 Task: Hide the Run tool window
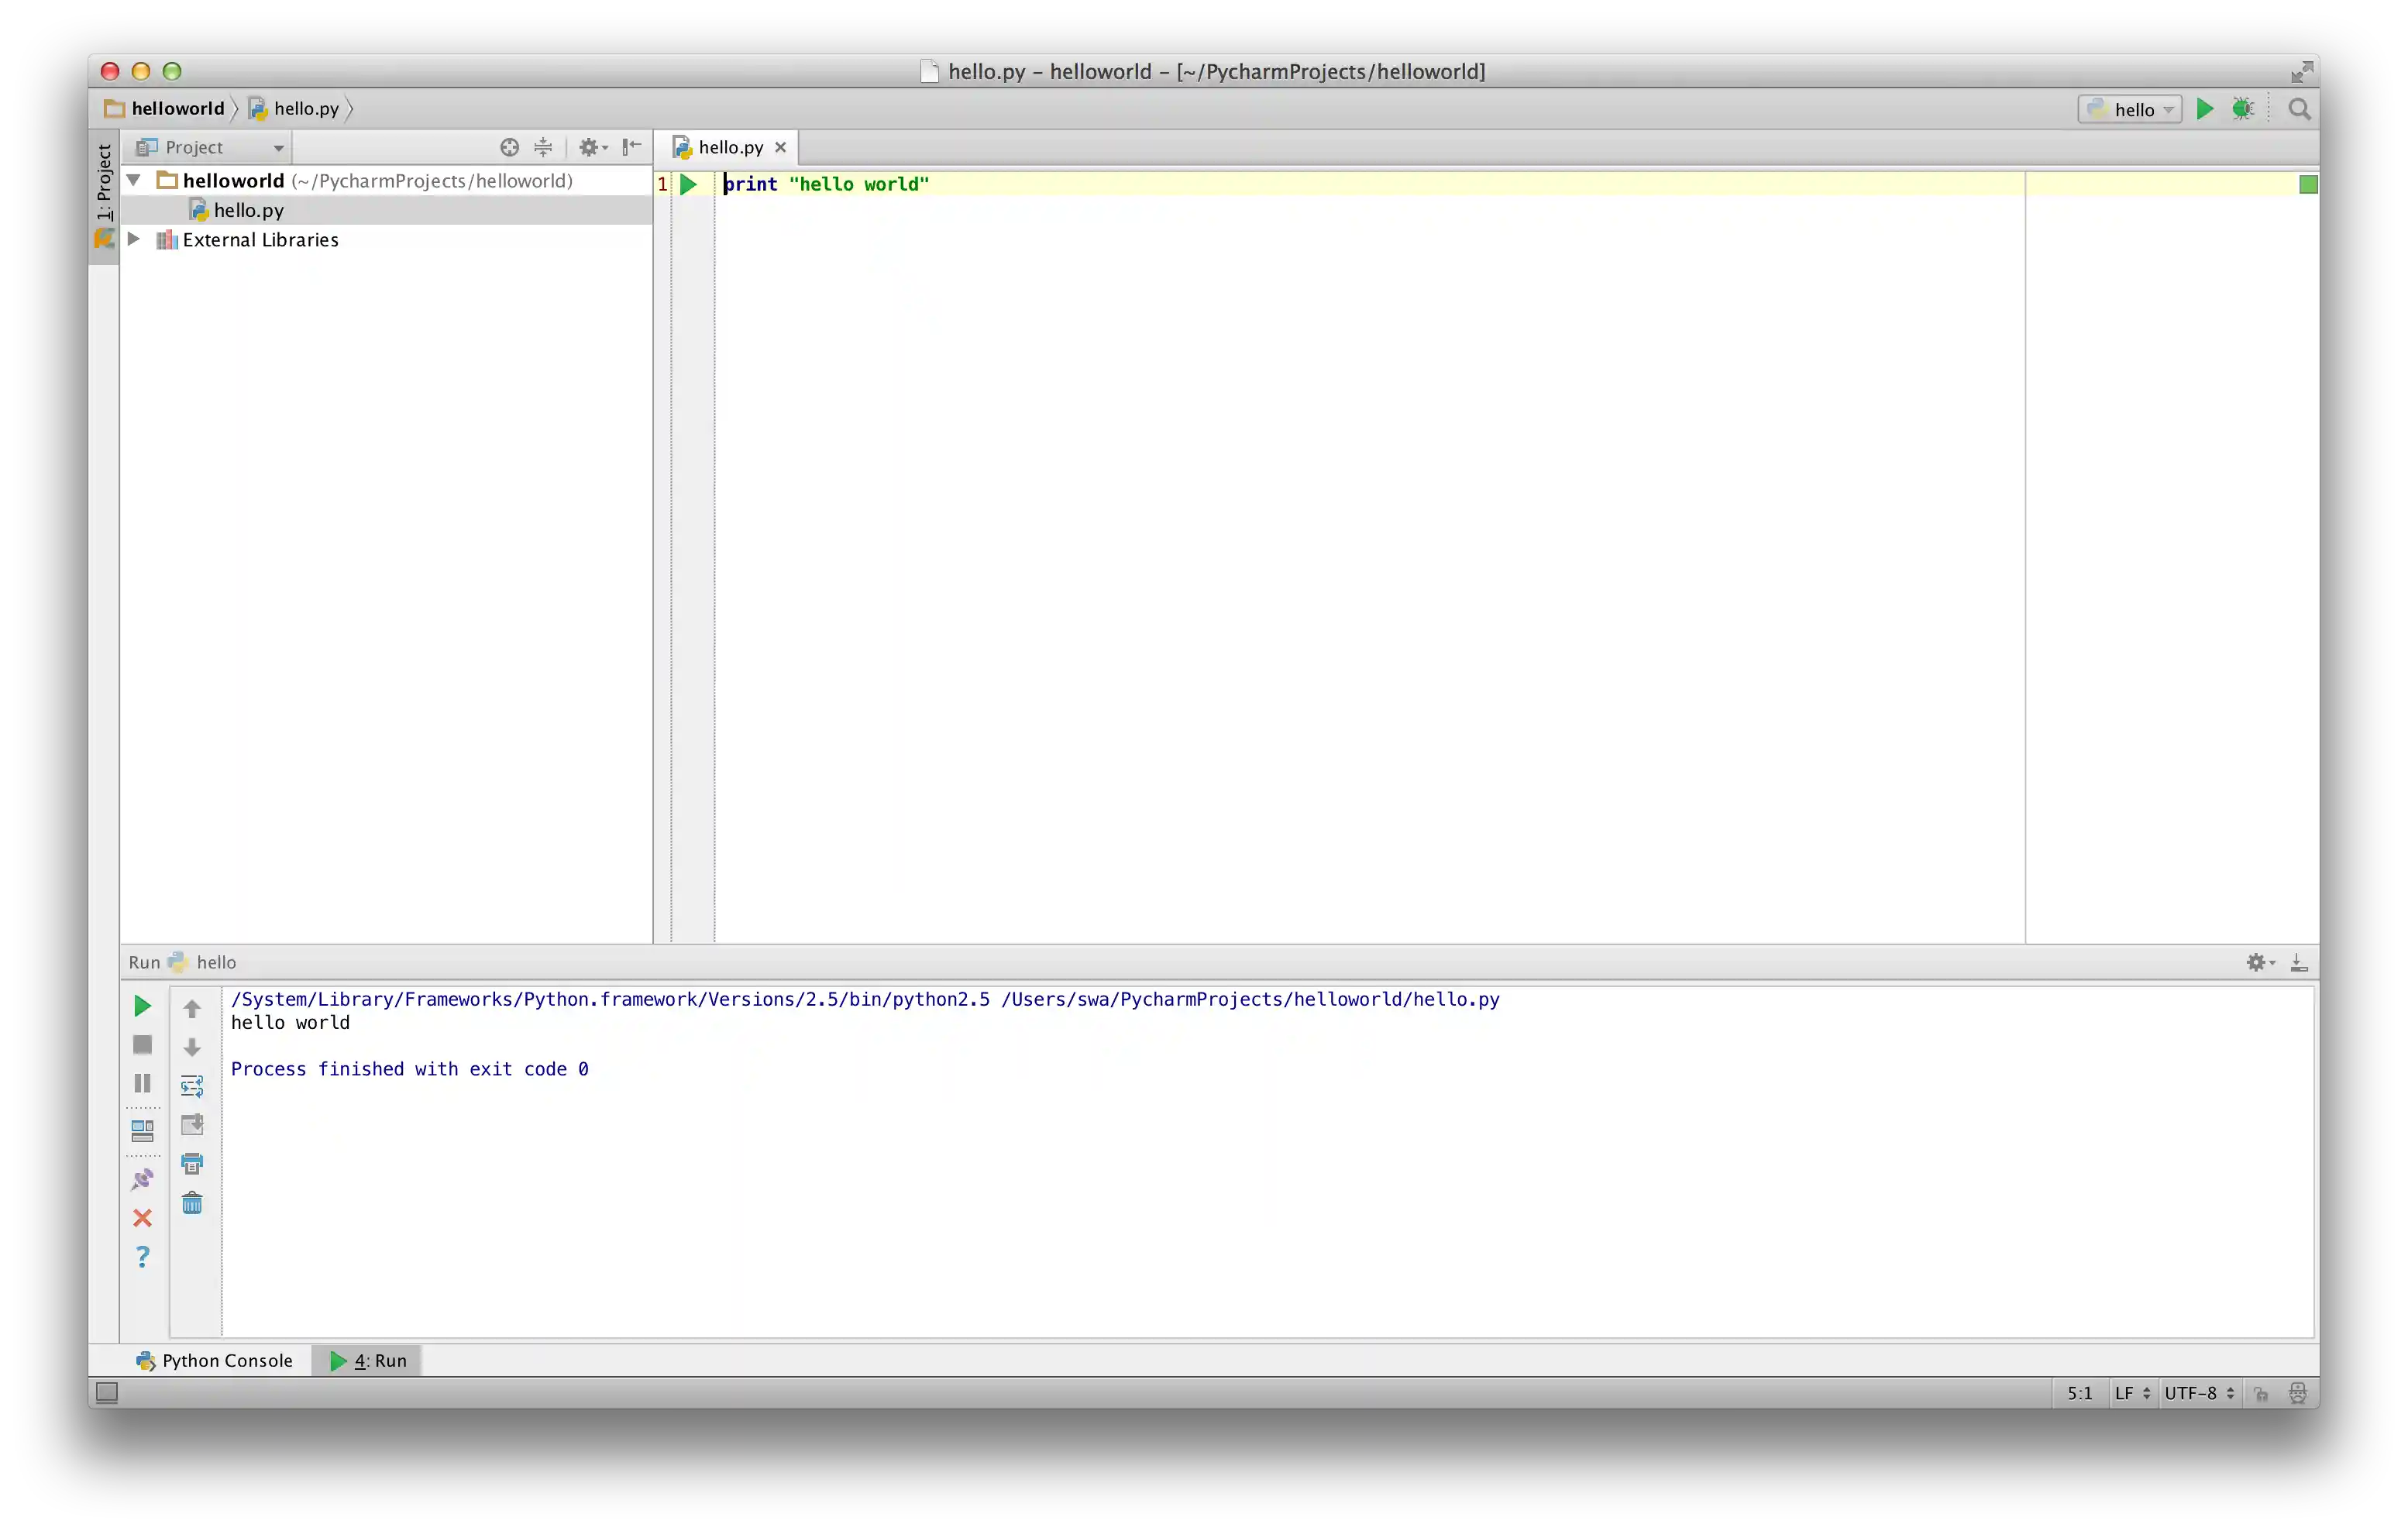point(2299,962)
